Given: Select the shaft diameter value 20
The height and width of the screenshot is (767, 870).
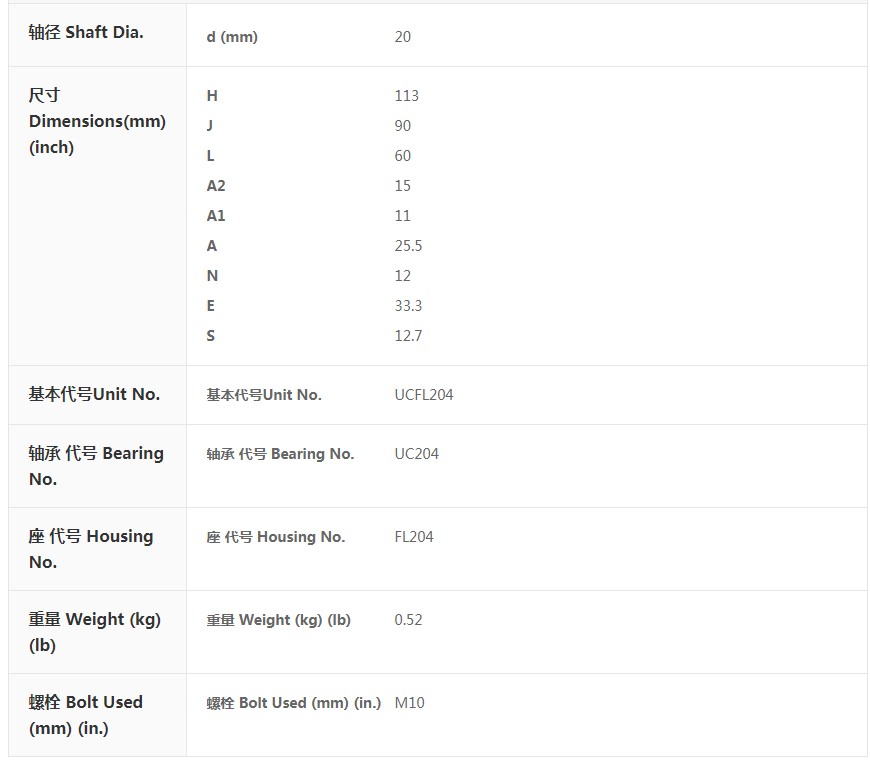Looking at the screenshot, I should pos(403,37).
